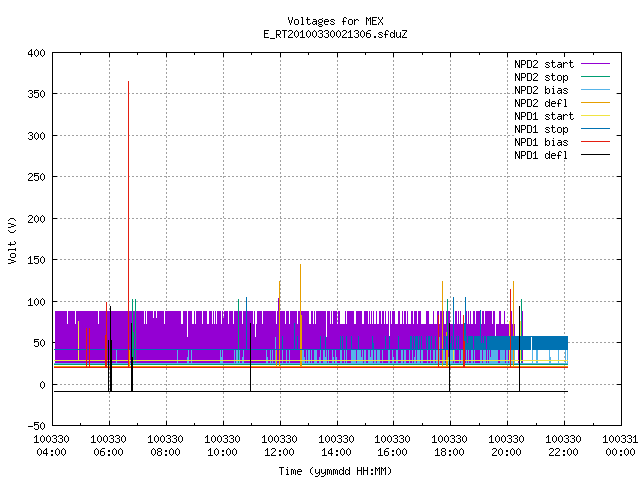
Task: Click the black line sample for NPD1 defl
Action: pos(595,155)
